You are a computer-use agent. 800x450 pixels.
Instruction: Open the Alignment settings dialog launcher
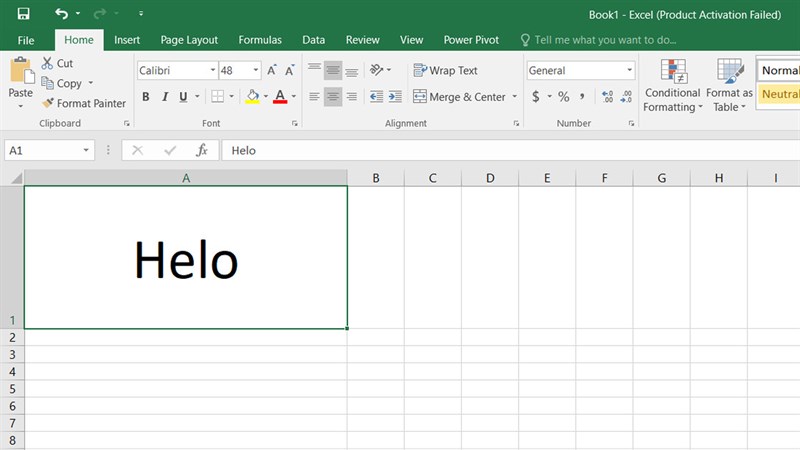click(516, 123)
